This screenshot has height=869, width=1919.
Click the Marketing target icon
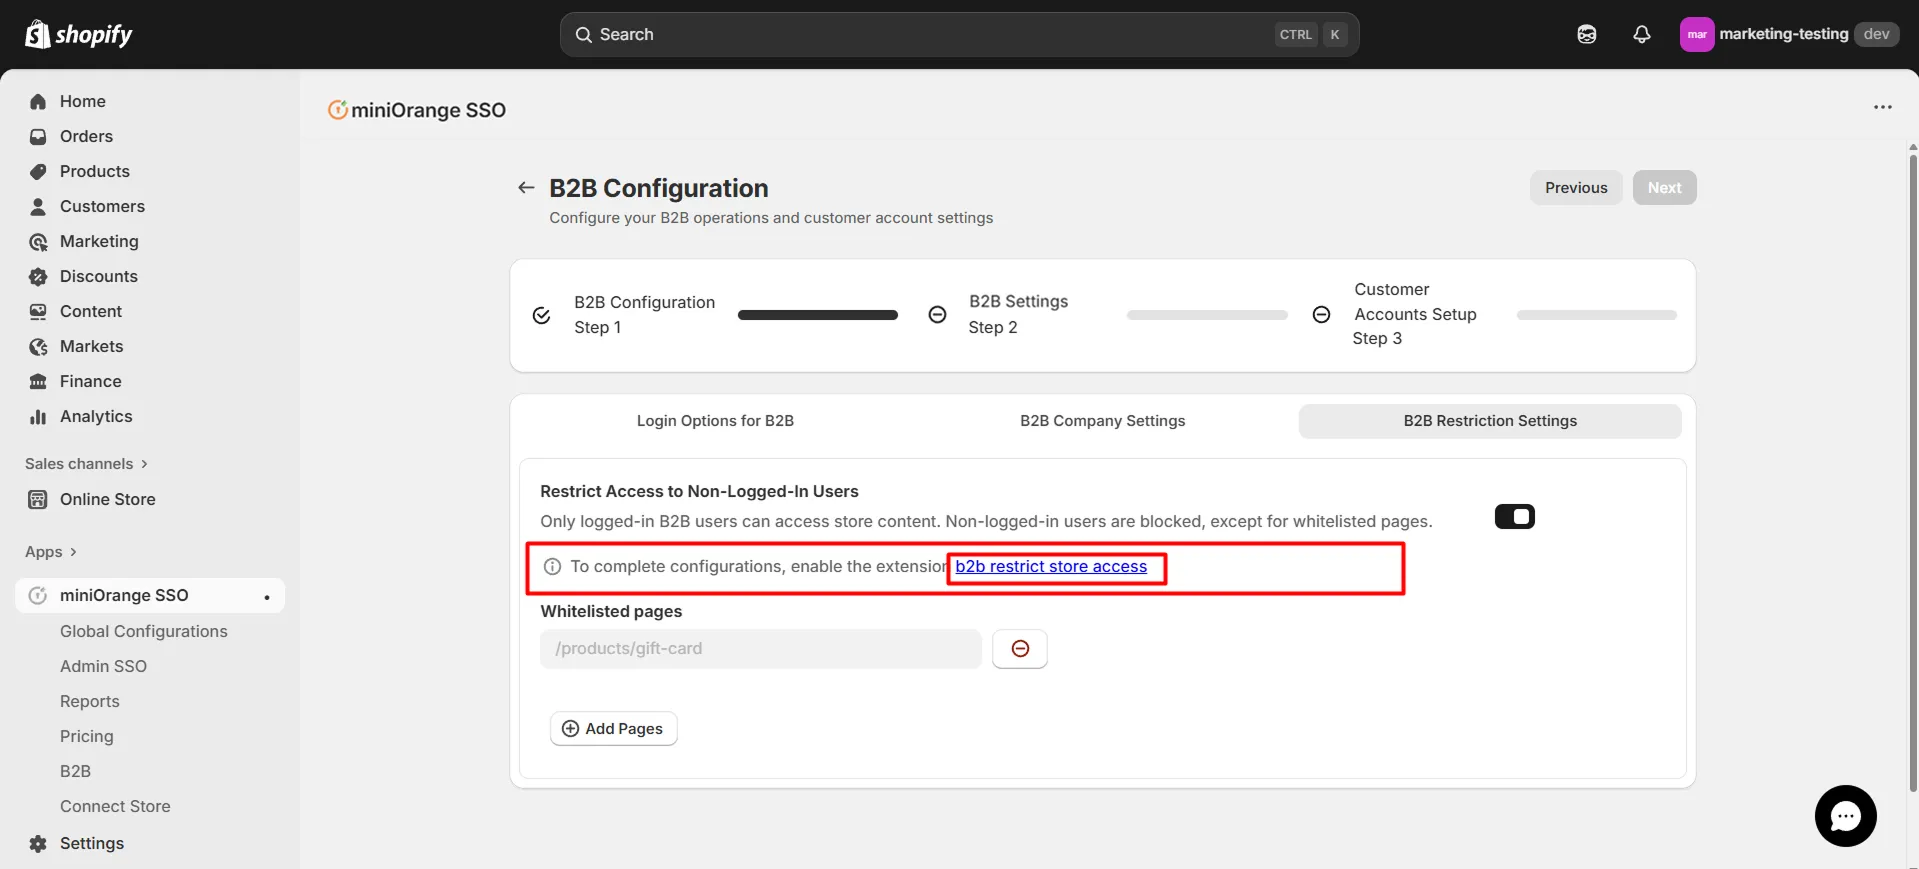point(38,241)
